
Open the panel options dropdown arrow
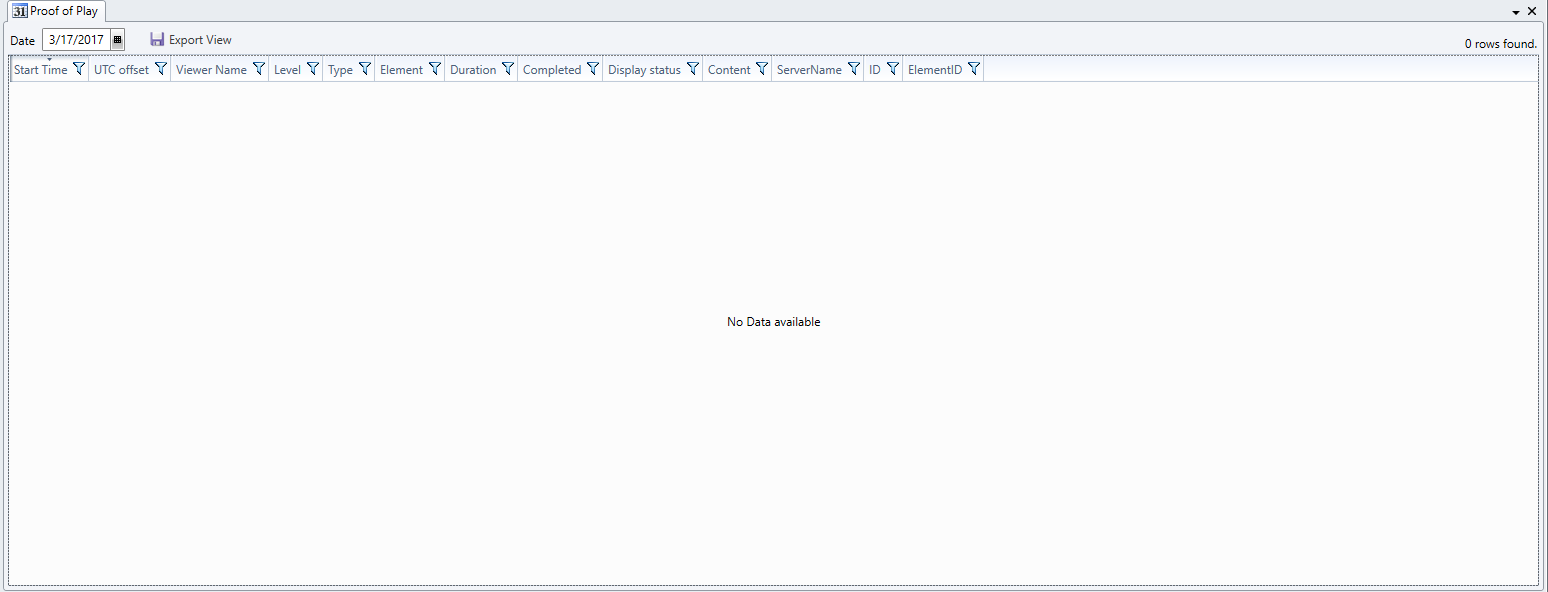point(1516,12)
